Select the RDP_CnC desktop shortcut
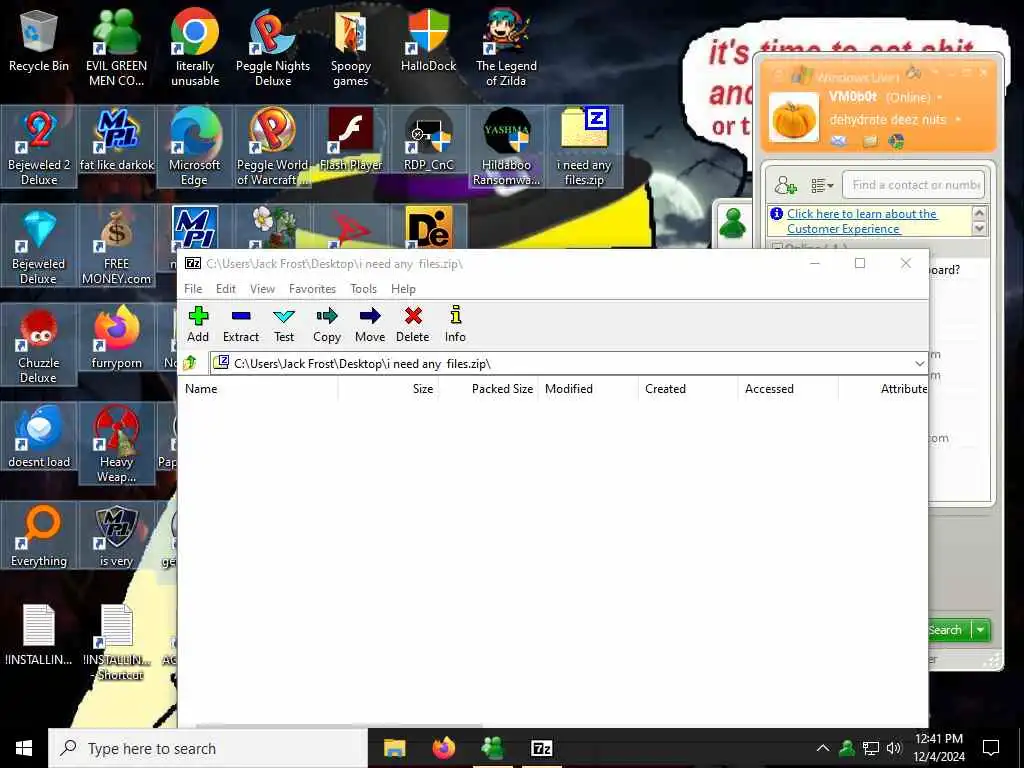Image resolution: width=1024 pixels, height=768 pixels. [x=428, y=140]
